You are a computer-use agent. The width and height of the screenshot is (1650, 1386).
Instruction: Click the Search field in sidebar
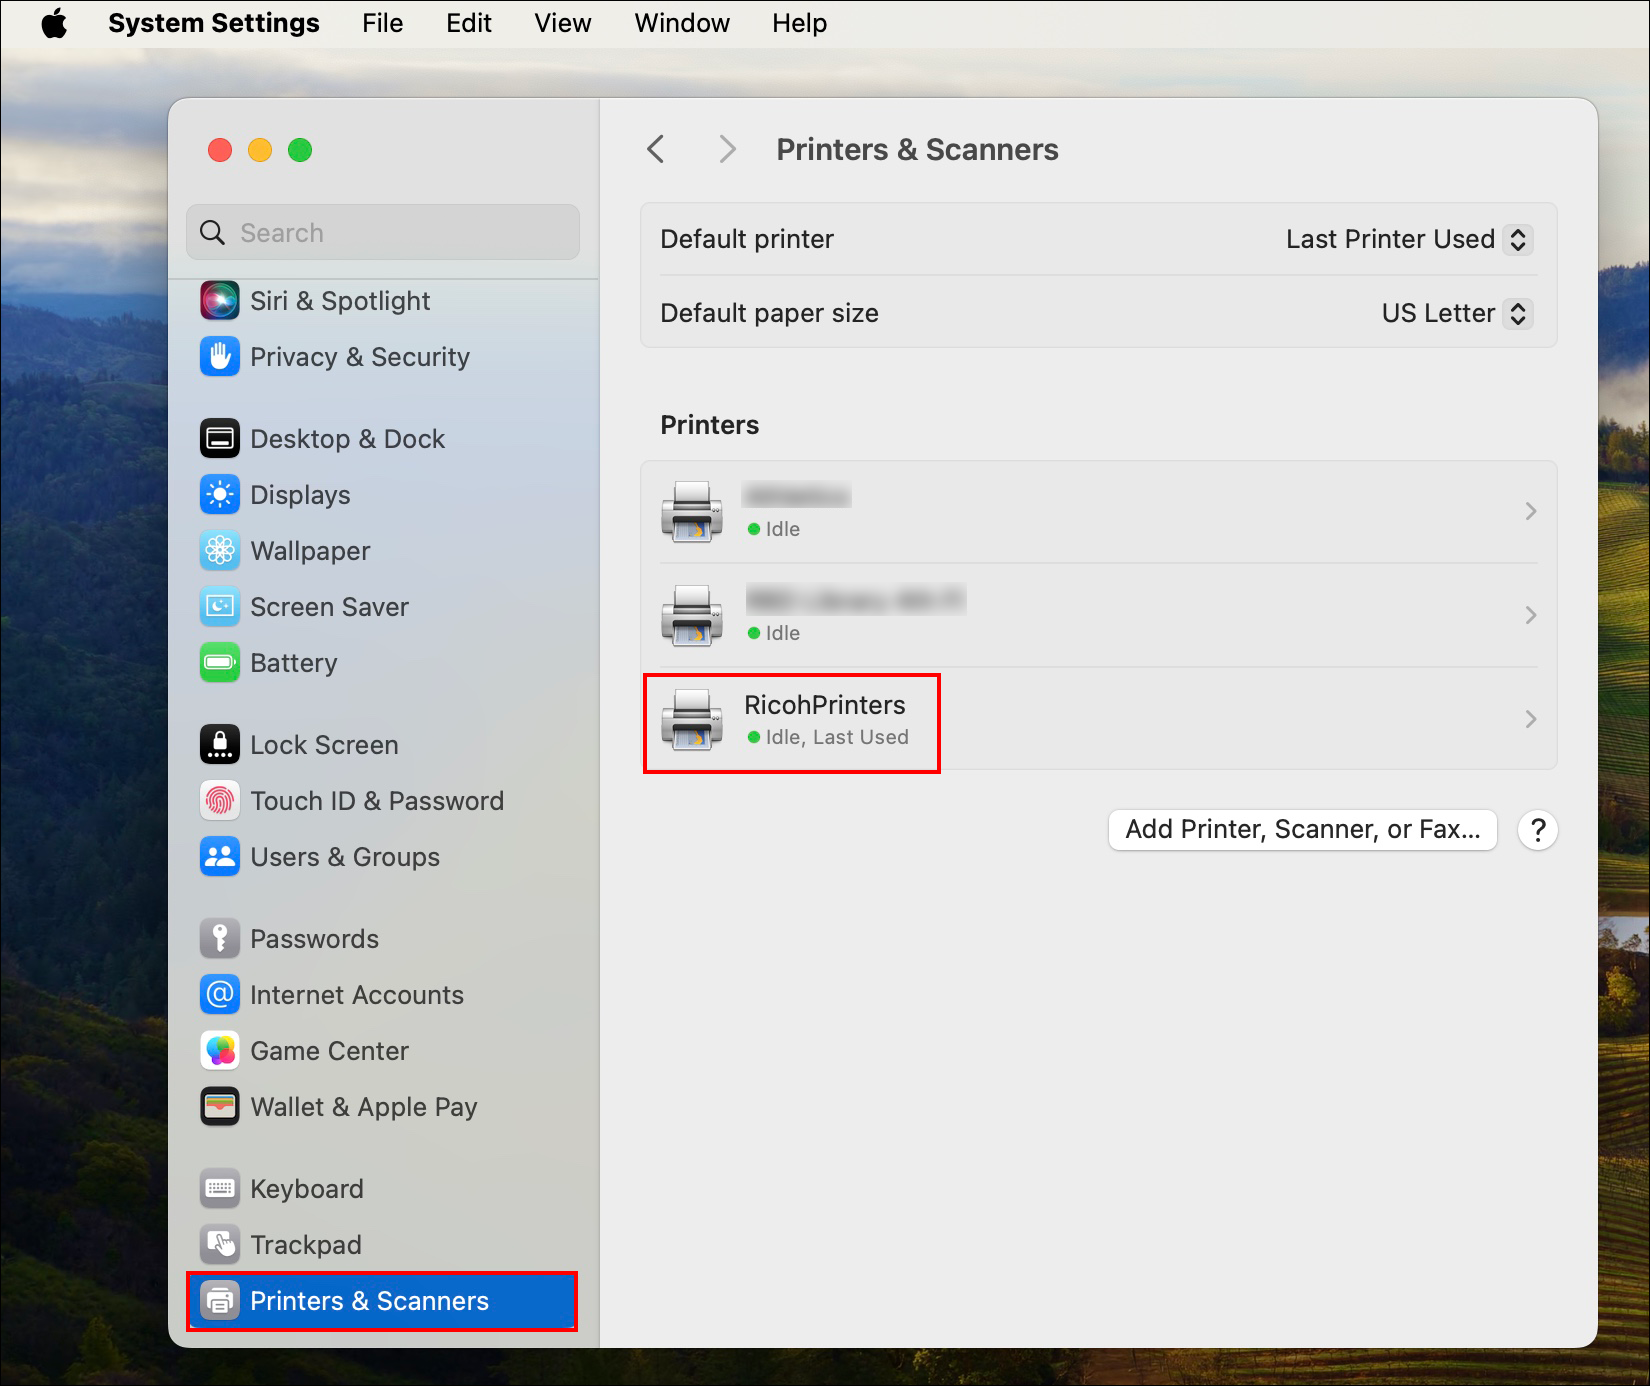point(383,233)
